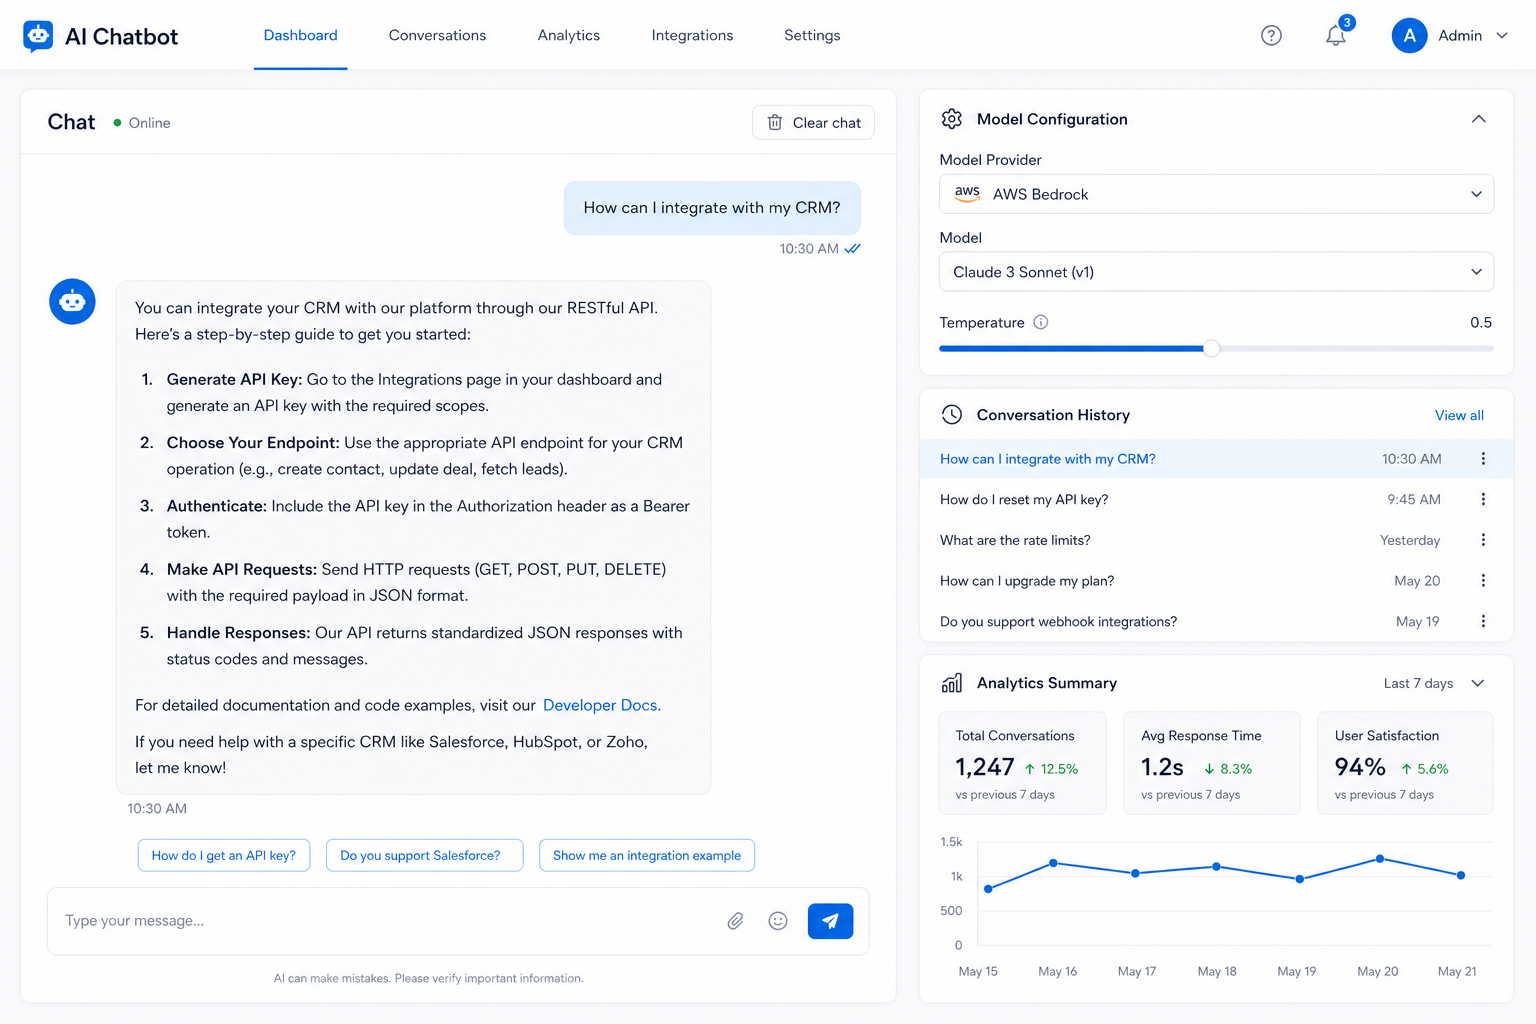Click the Avg Response Time 1.2s card
The height and width of the screenshot is (1024, 1536).
point(1211,763)
